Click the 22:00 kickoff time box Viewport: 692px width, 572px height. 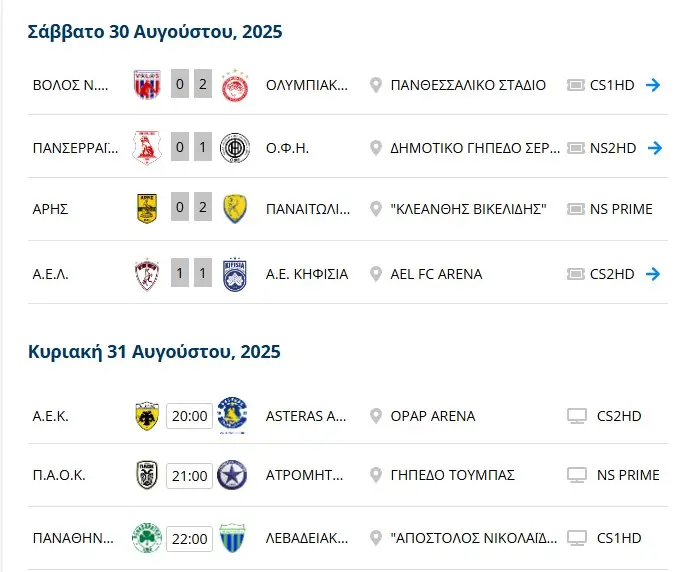click(188, 539)
